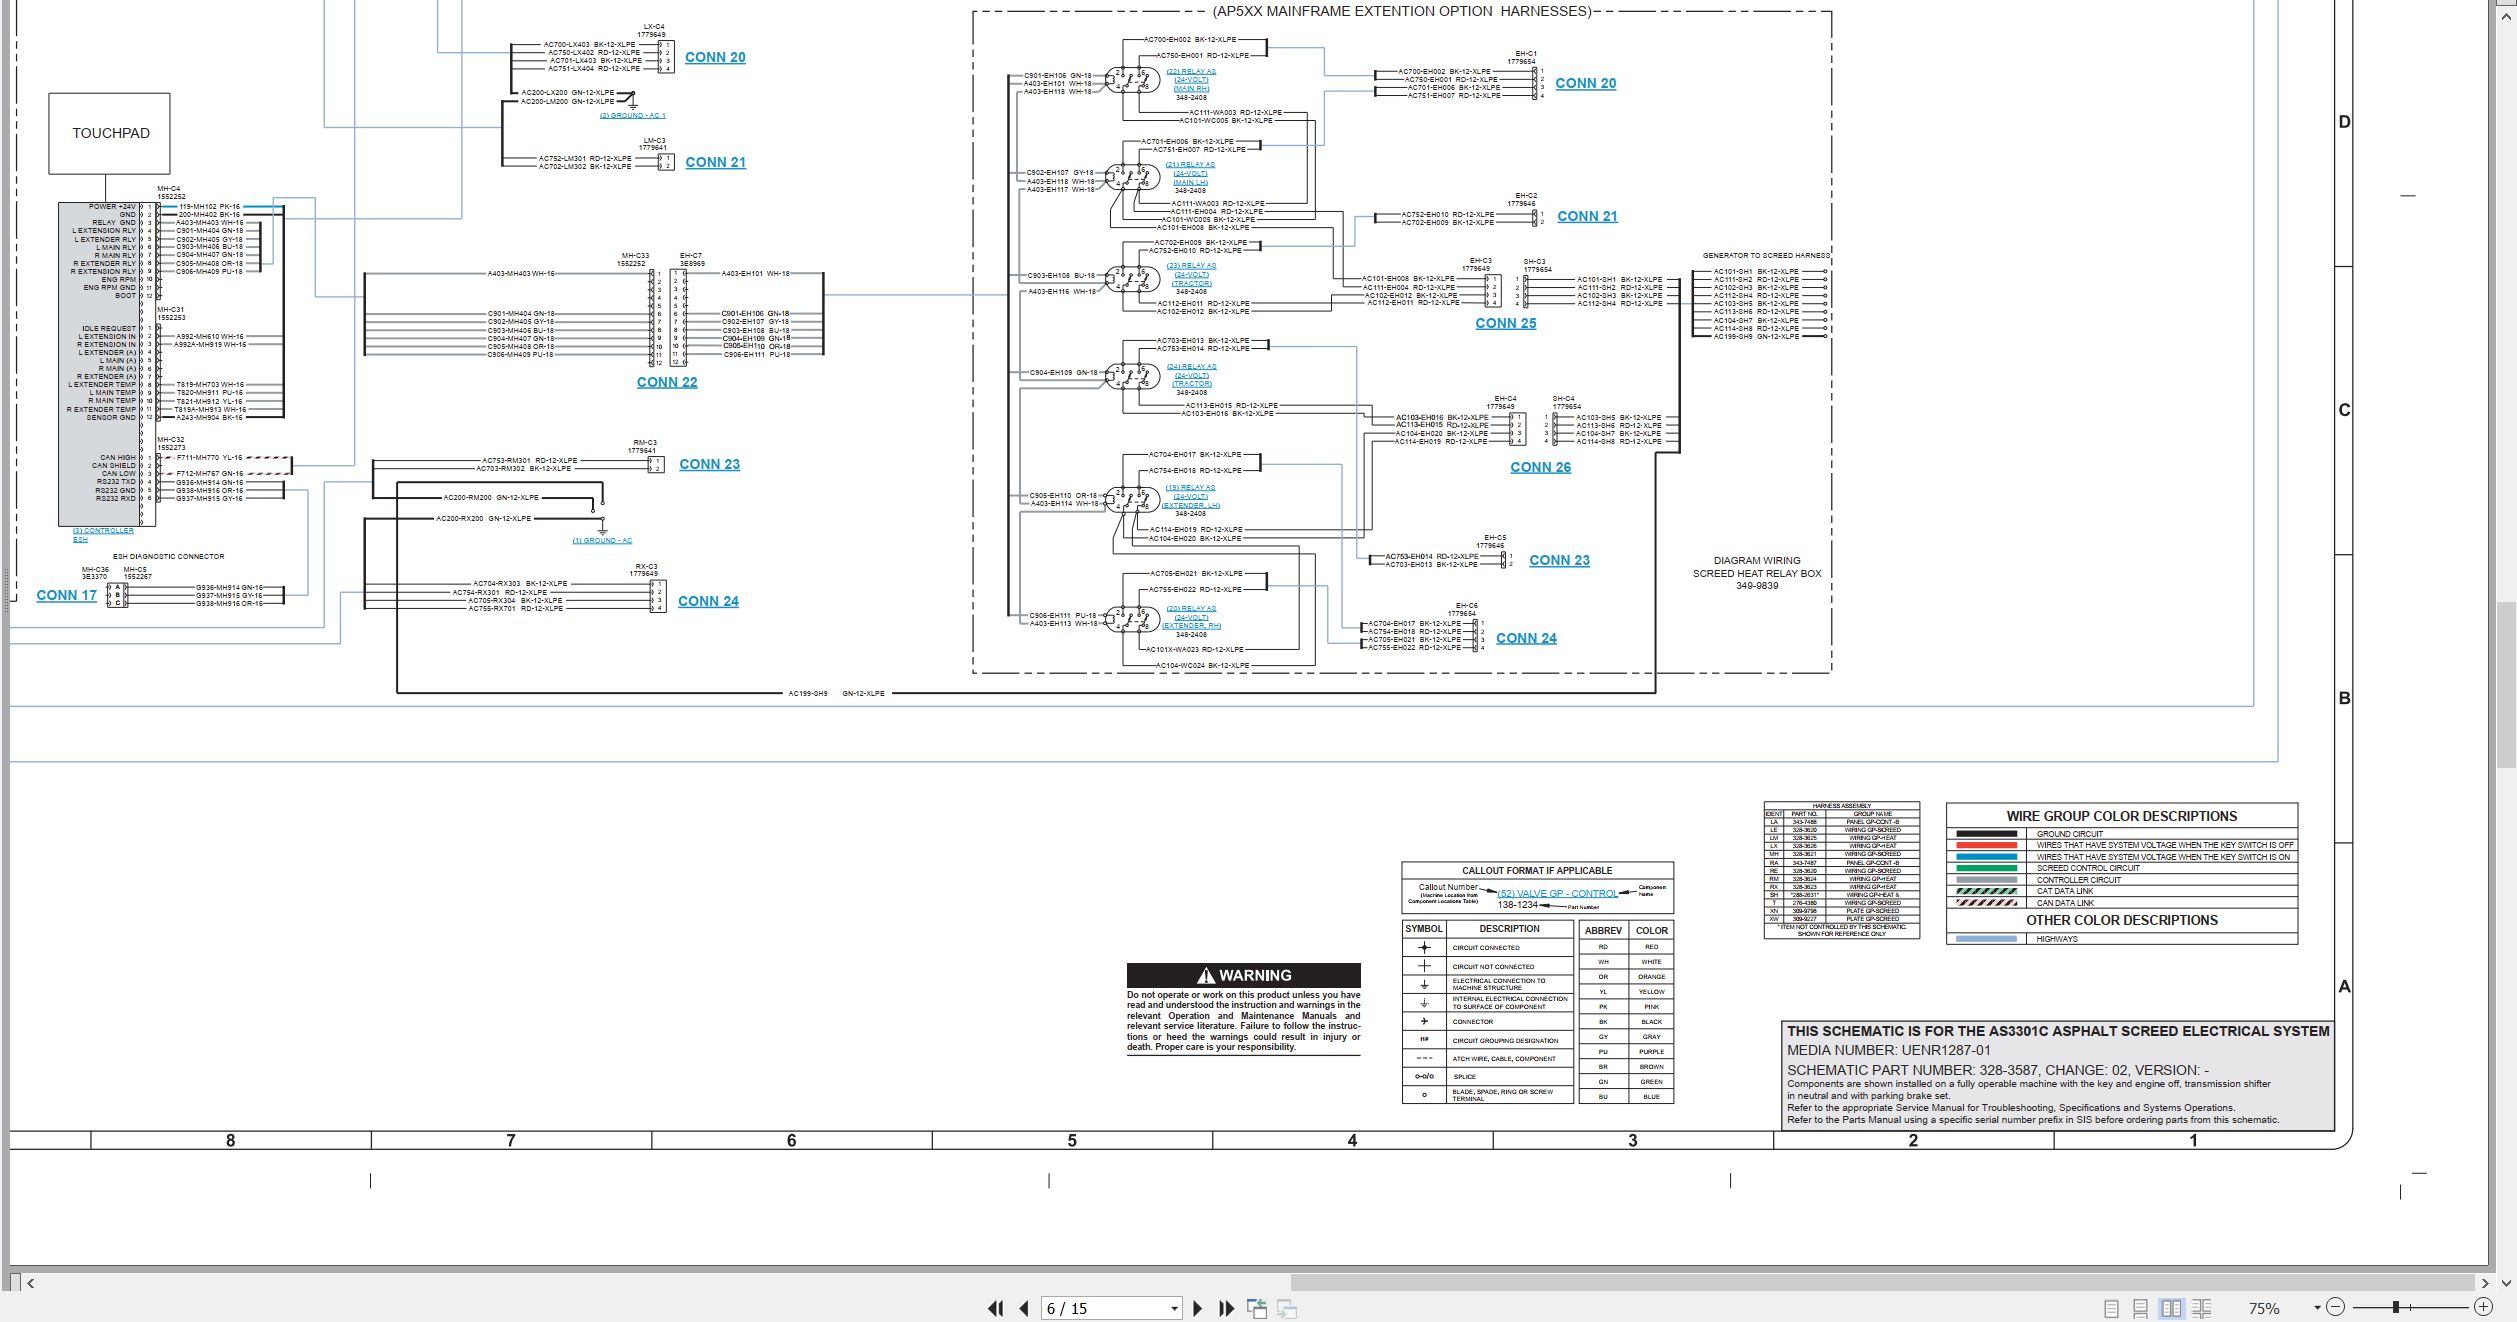2517x1322 pixels.
Task: Open CONN 21 link beside EH-C2 connector
Action: [x=1587, y=216]
